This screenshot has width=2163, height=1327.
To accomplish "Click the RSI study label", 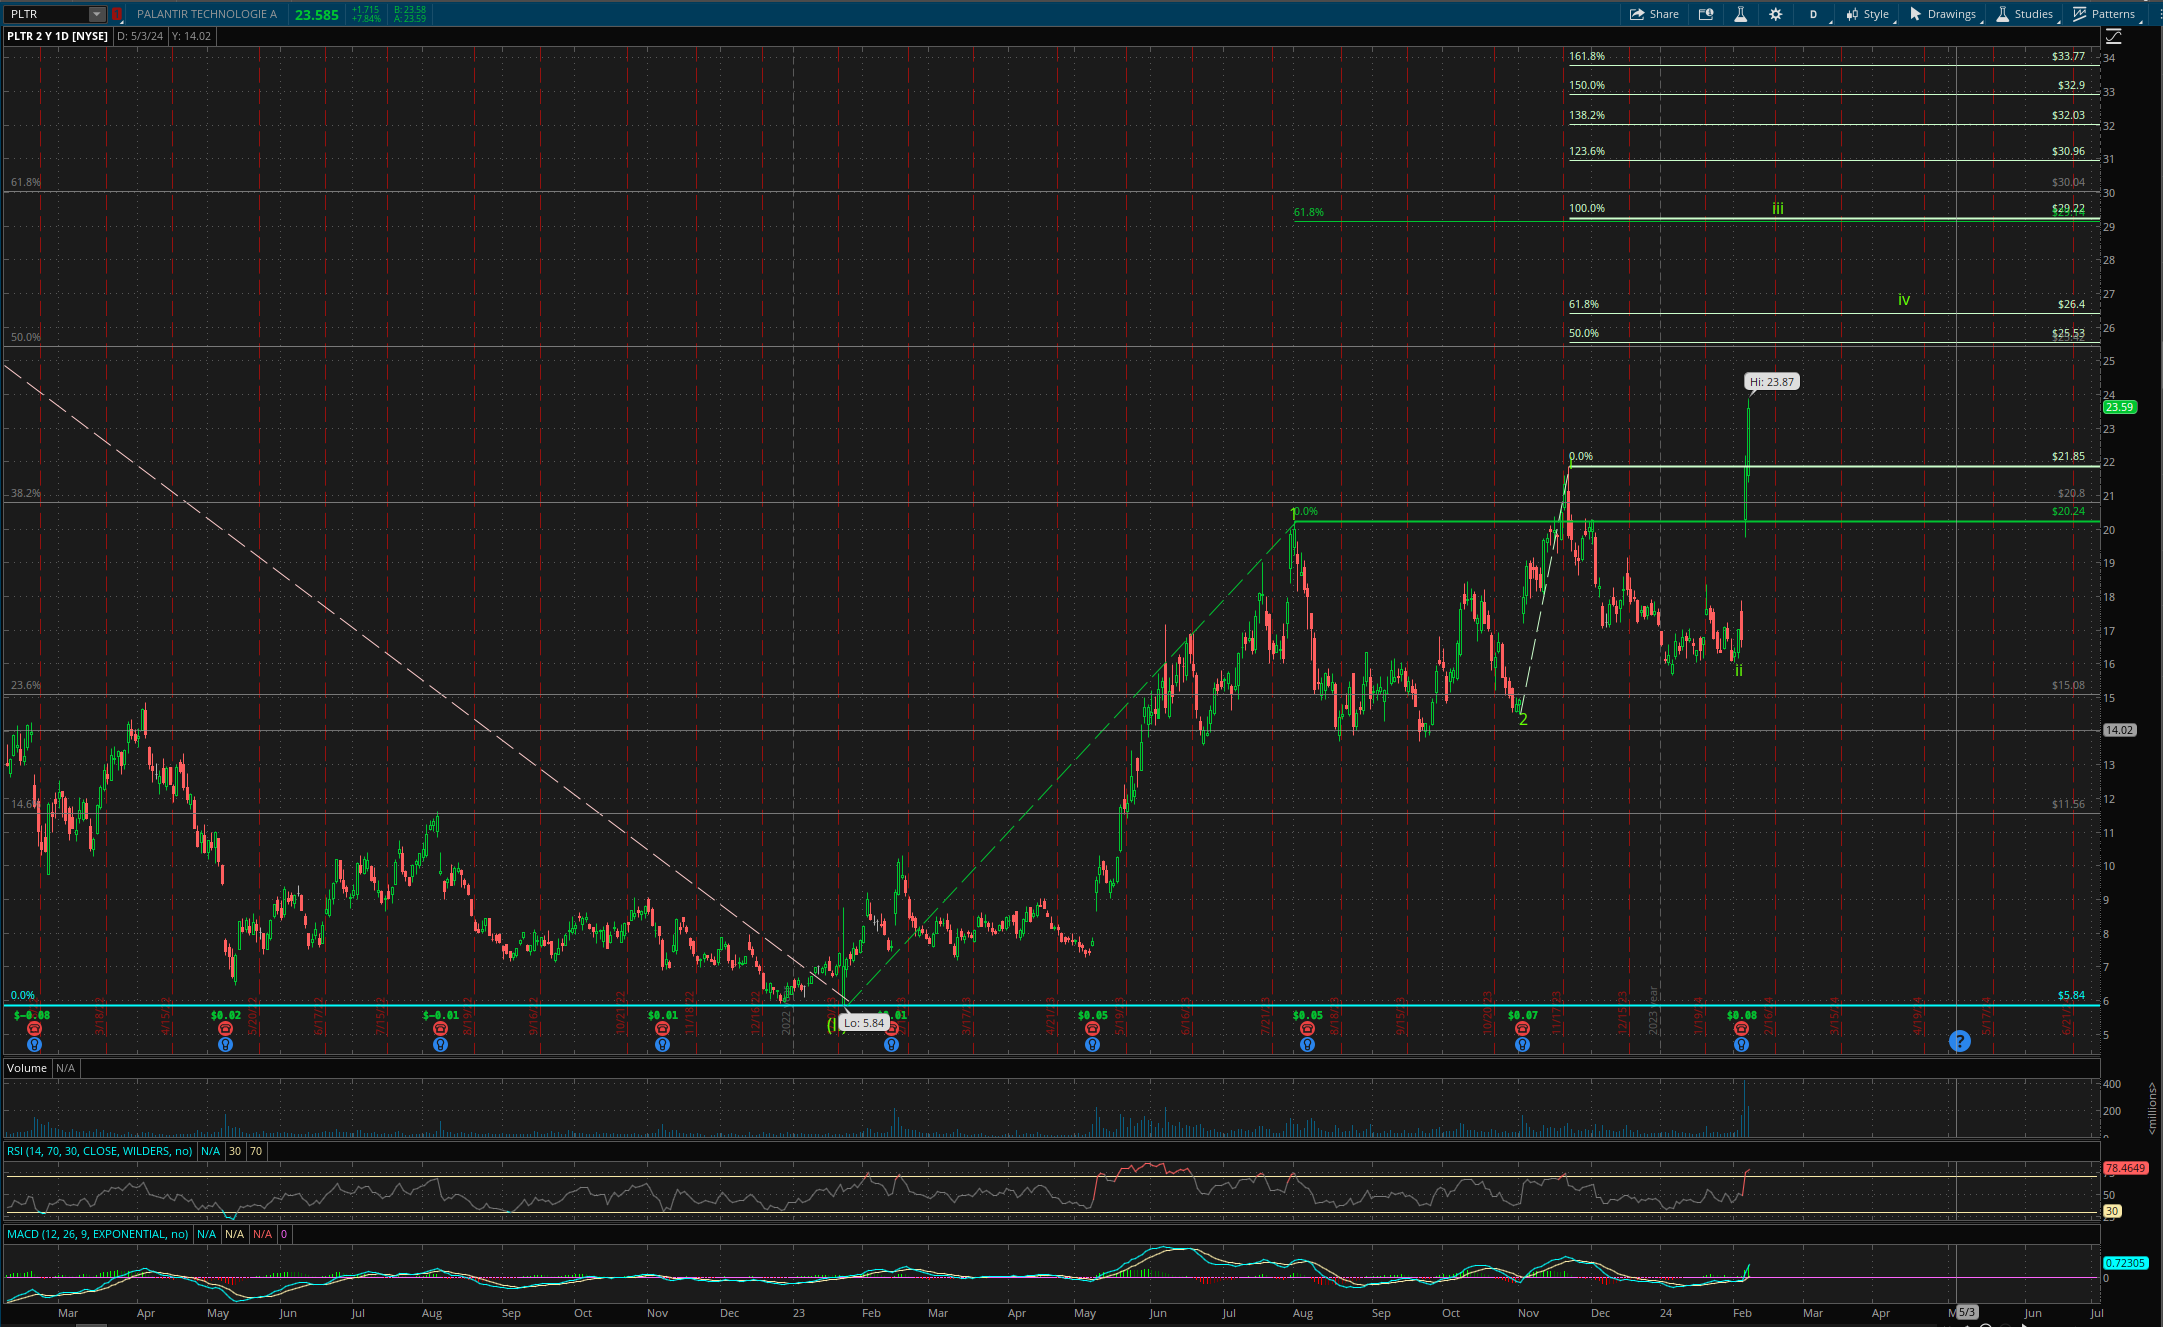I will pos(99,1151).
